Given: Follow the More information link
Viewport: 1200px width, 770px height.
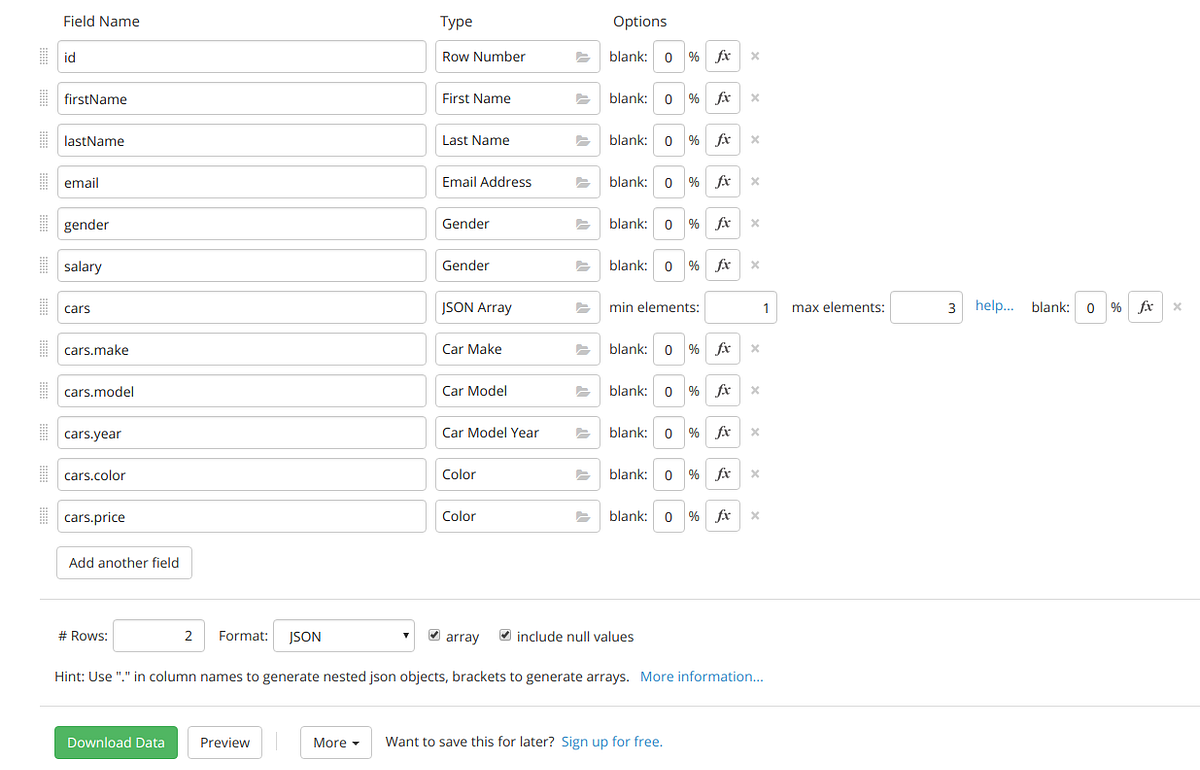Looking at the screenshot, I should tap(702, 676).
